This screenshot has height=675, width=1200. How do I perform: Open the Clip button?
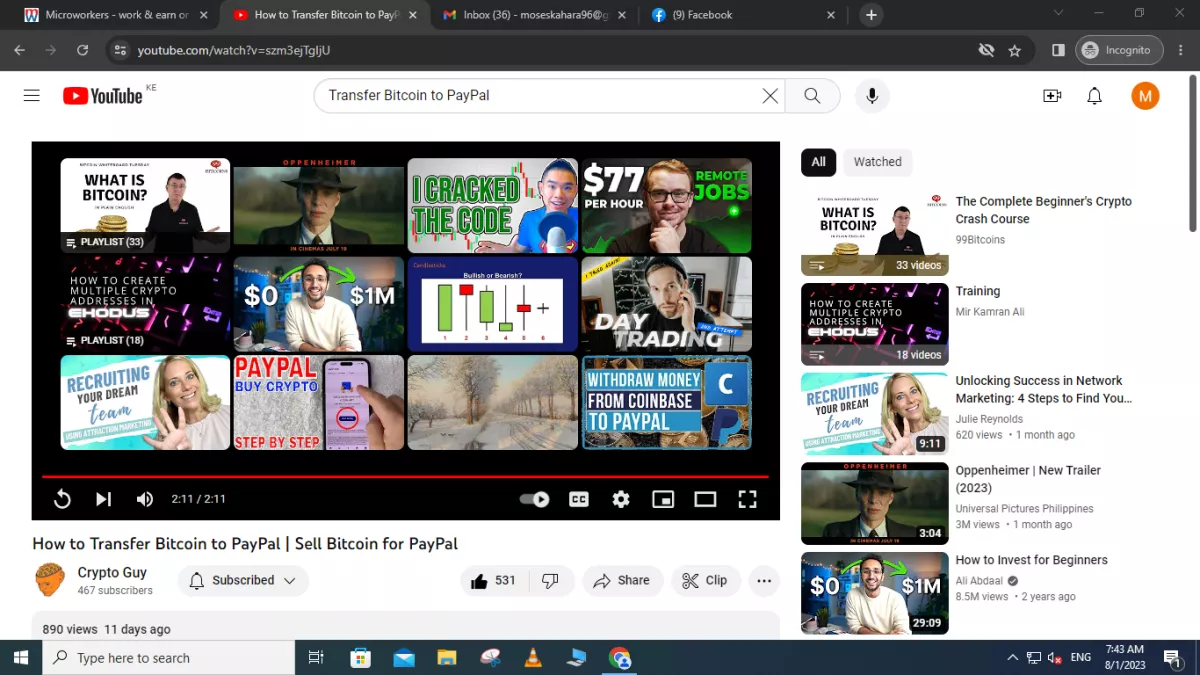tap(705, 580)
